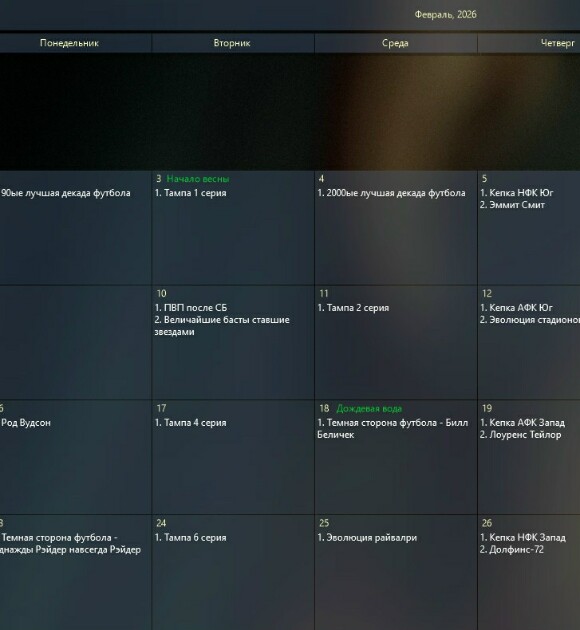
Task: Select Тампа 2 серия on day 11
Action: coord(353,308)
